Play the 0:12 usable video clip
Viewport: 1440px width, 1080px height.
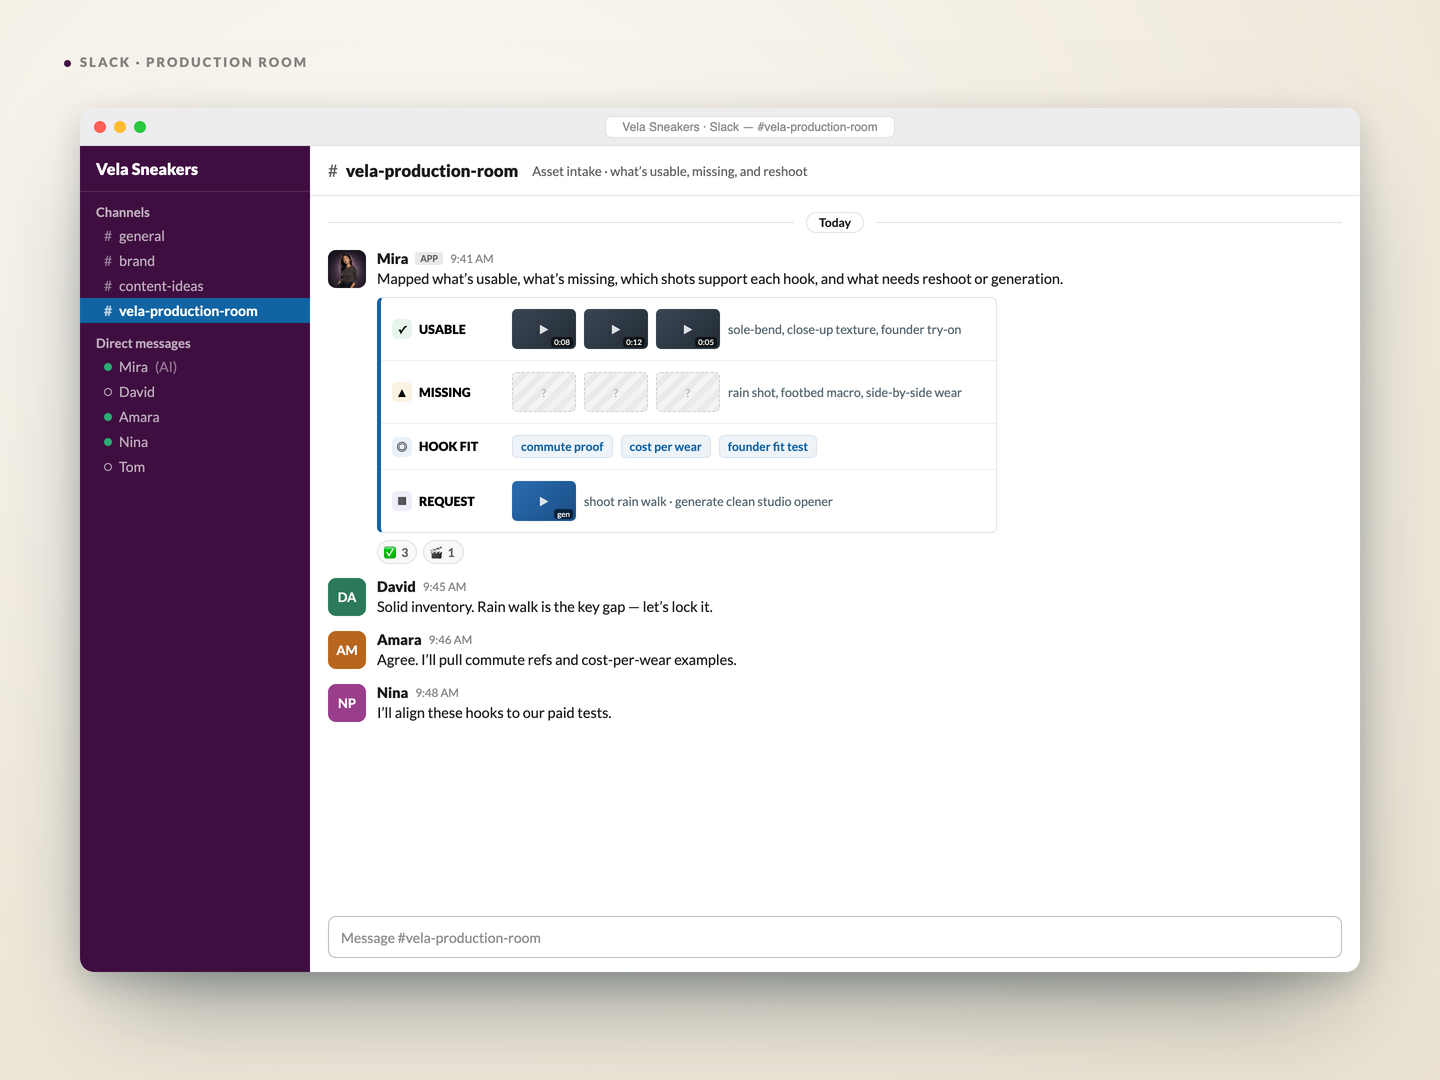(616, 329)
